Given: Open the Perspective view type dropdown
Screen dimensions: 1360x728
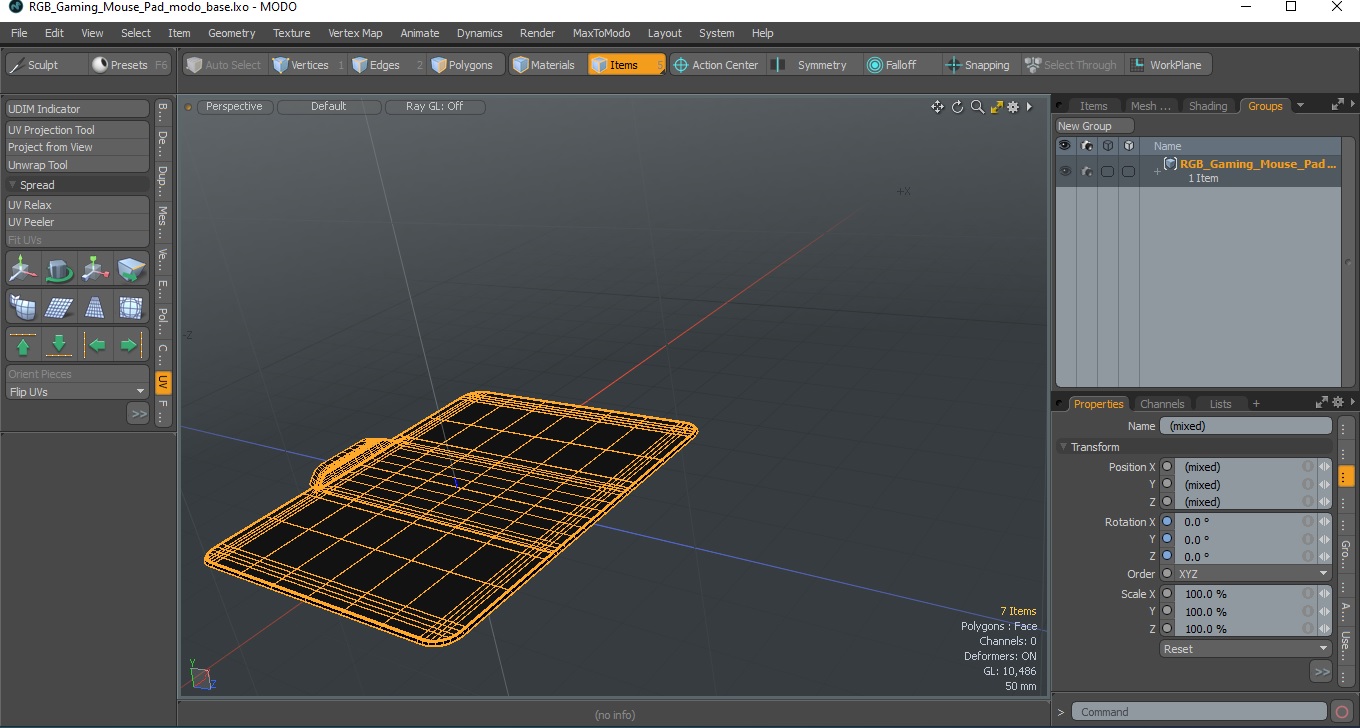Looking at the screenshot, I should coord(234,106).
